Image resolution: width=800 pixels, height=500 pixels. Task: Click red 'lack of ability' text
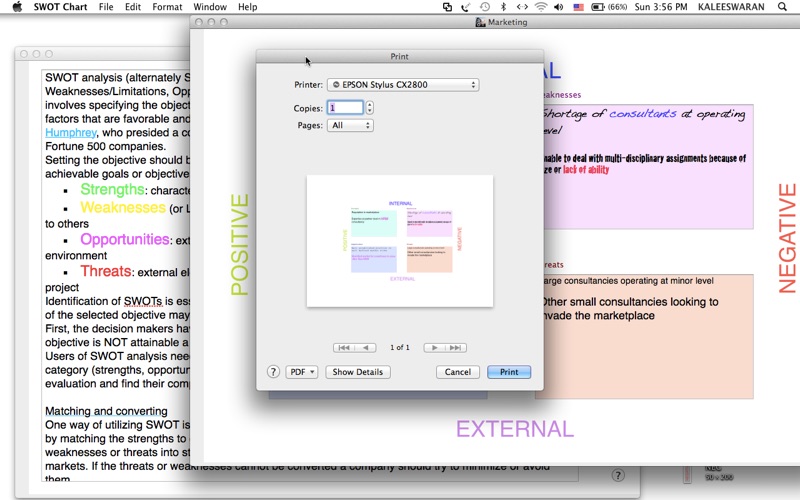point(586,170)
